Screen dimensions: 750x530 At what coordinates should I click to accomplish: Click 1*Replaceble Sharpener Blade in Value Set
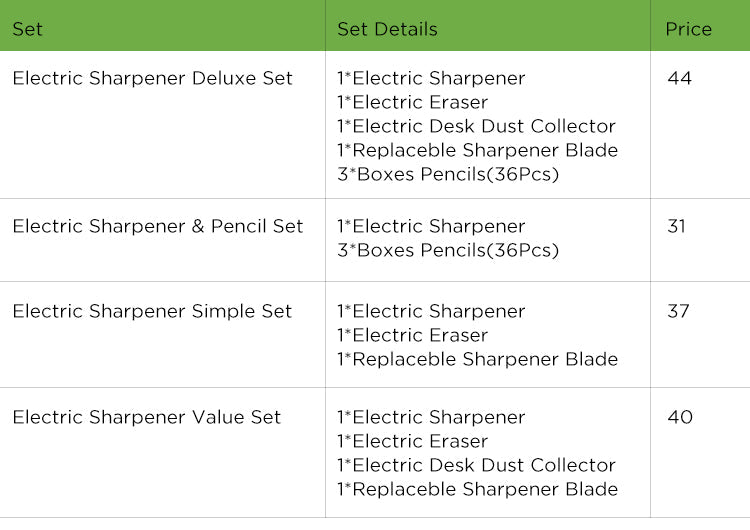478,489
